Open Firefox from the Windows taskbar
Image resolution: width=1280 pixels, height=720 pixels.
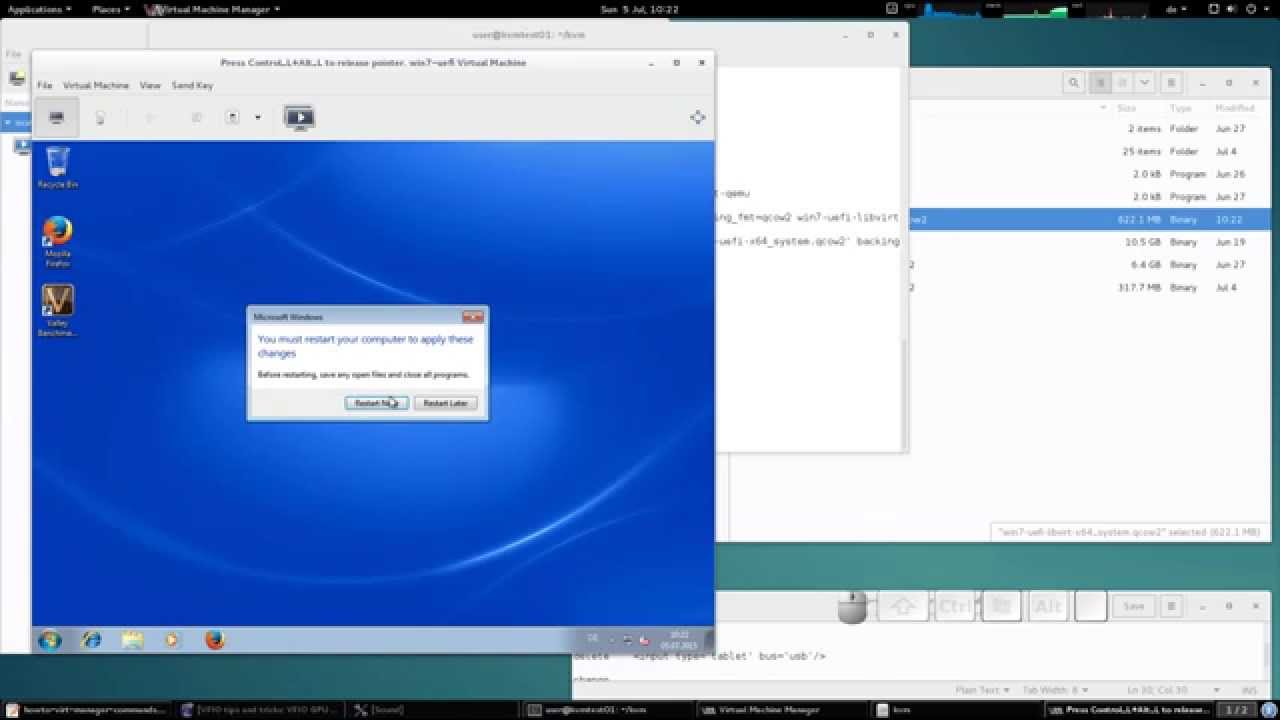click(x=215, y=640)
